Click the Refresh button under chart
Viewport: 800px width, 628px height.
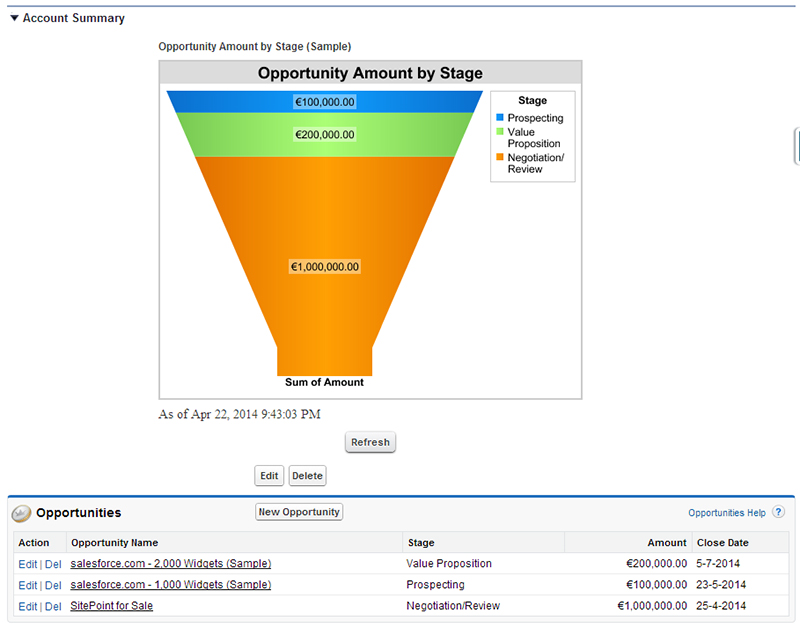(x=370, y=442)
